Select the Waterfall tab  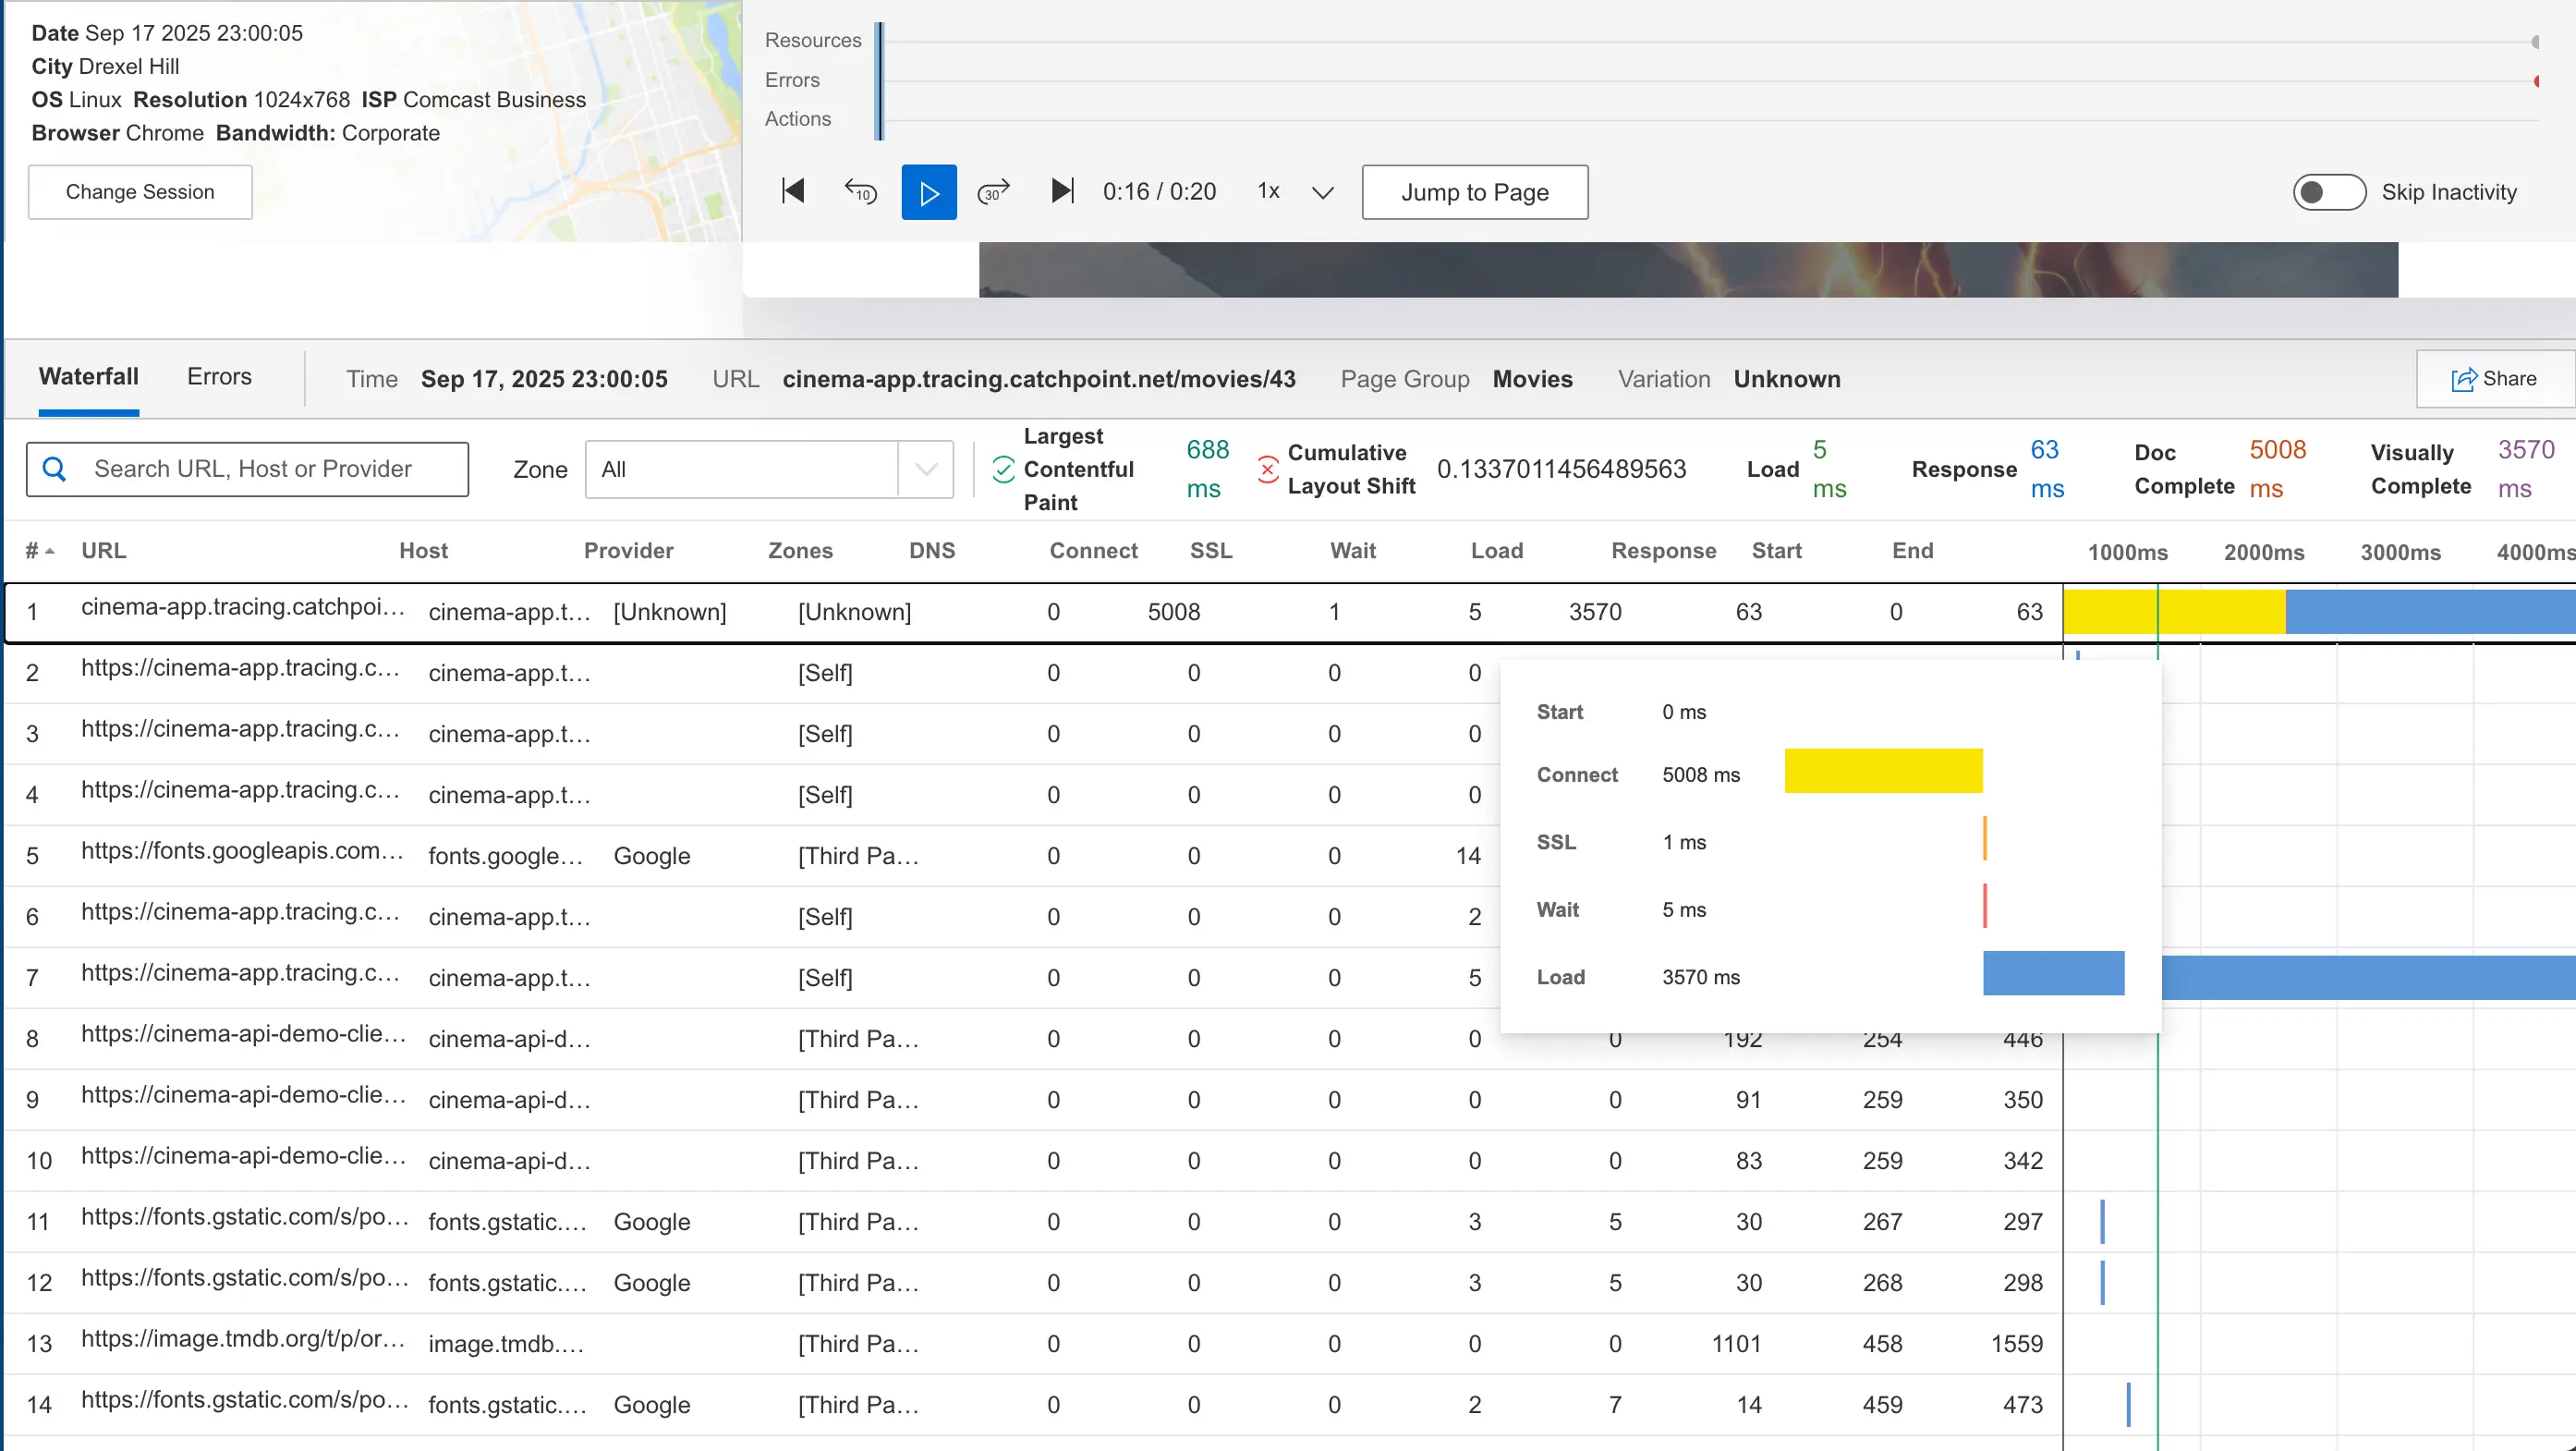pyautogui.click(x=88, y=377)
